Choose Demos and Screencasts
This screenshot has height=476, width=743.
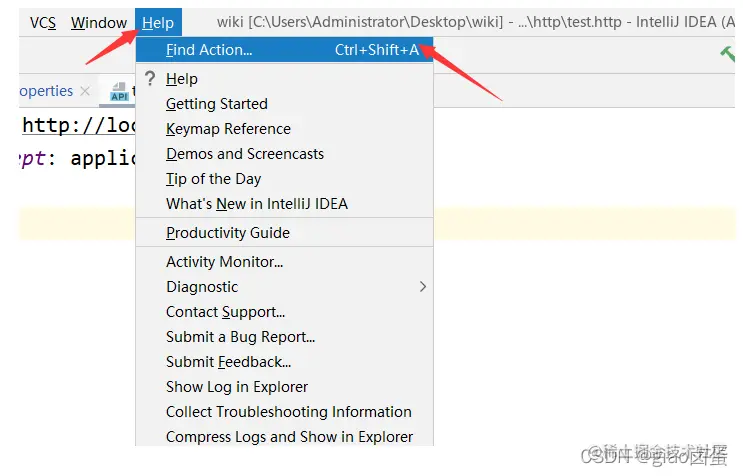pyautogui.click(x=284, y=154)
